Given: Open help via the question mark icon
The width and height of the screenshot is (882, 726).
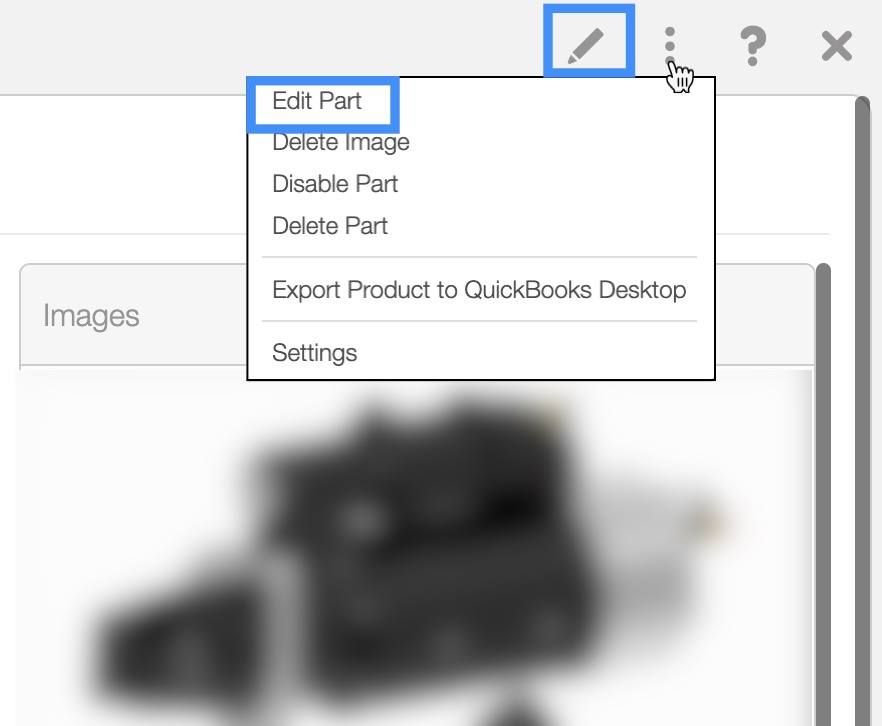Looking at the screenshot, I should (x=752, y=47).
